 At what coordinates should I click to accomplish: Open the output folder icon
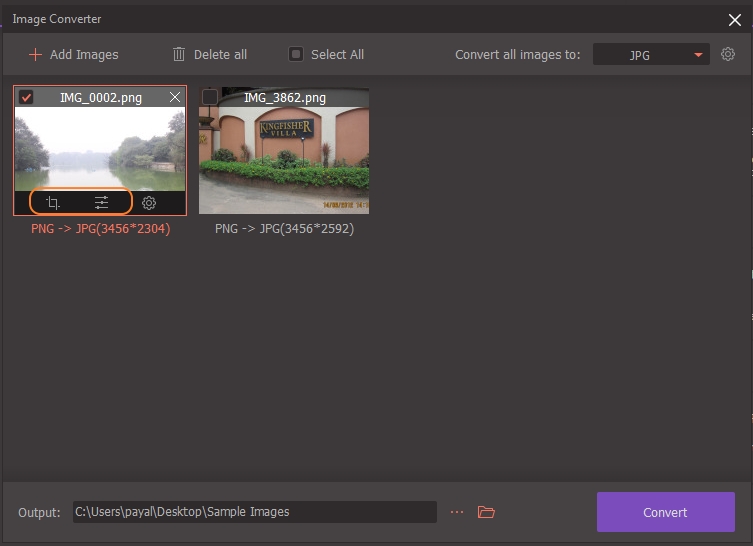486,512
